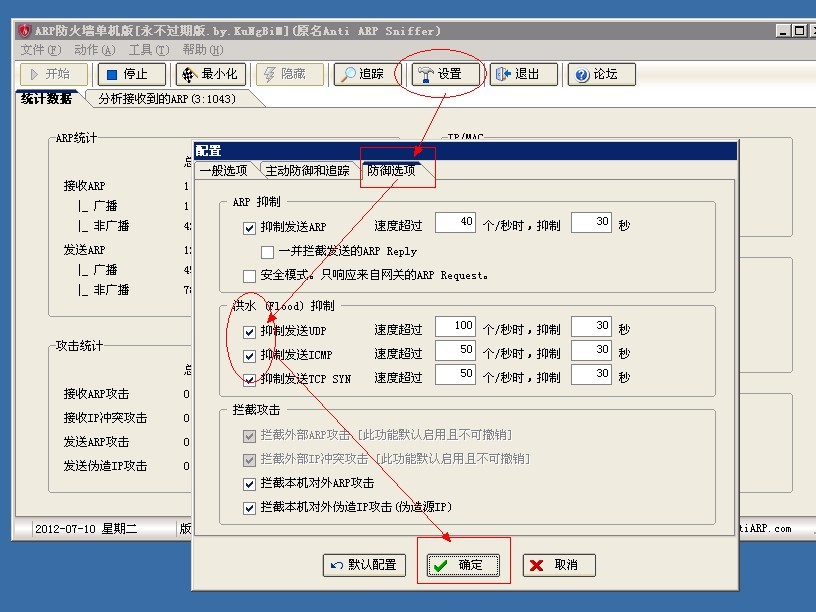
Task: Click UDP suppress seconds field
Action: 591,326
